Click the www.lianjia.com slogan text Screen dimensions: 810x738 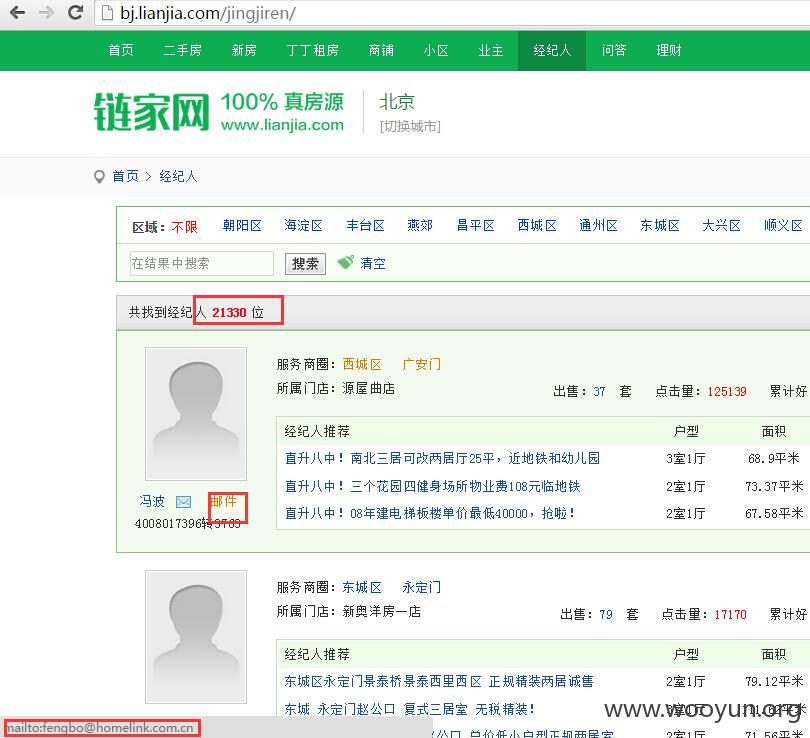282,125
